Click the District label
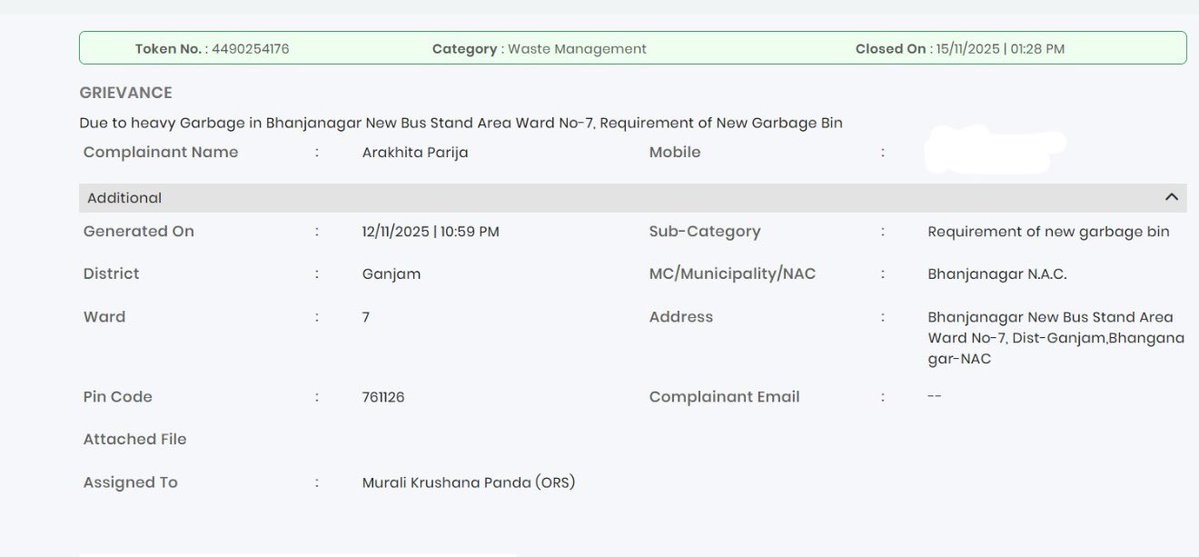 (111, 274)
